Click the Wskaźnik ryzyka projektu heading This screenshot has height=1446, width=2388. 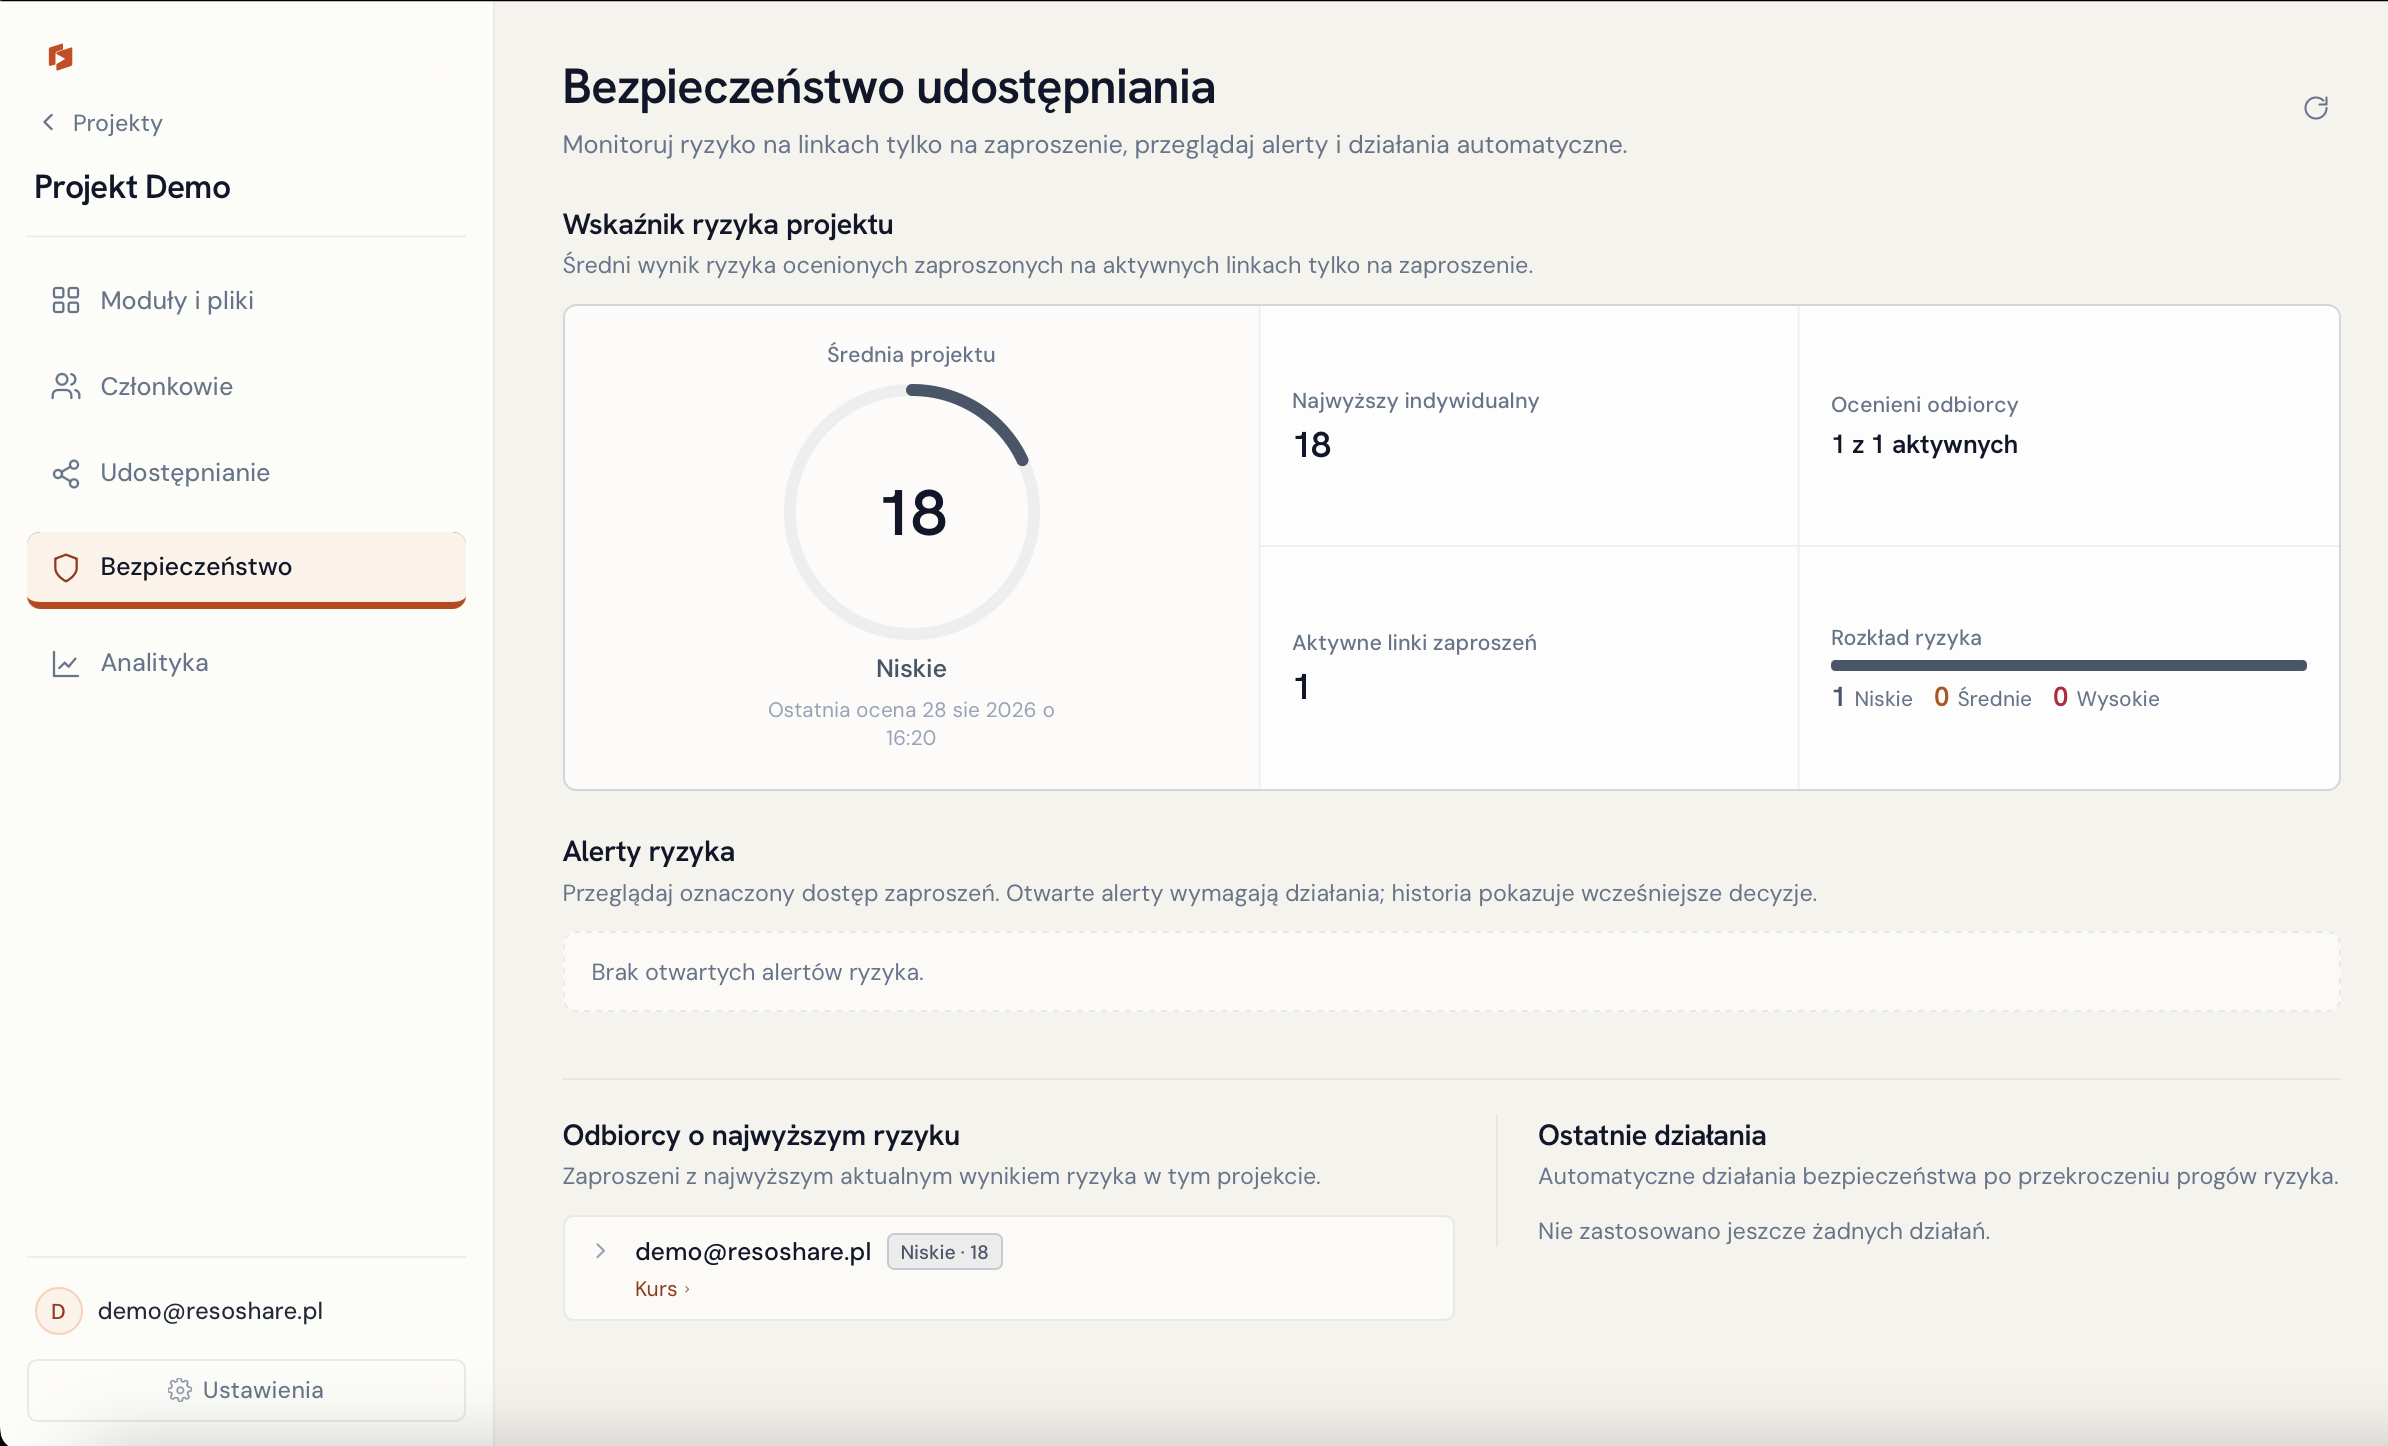point(728,224)
